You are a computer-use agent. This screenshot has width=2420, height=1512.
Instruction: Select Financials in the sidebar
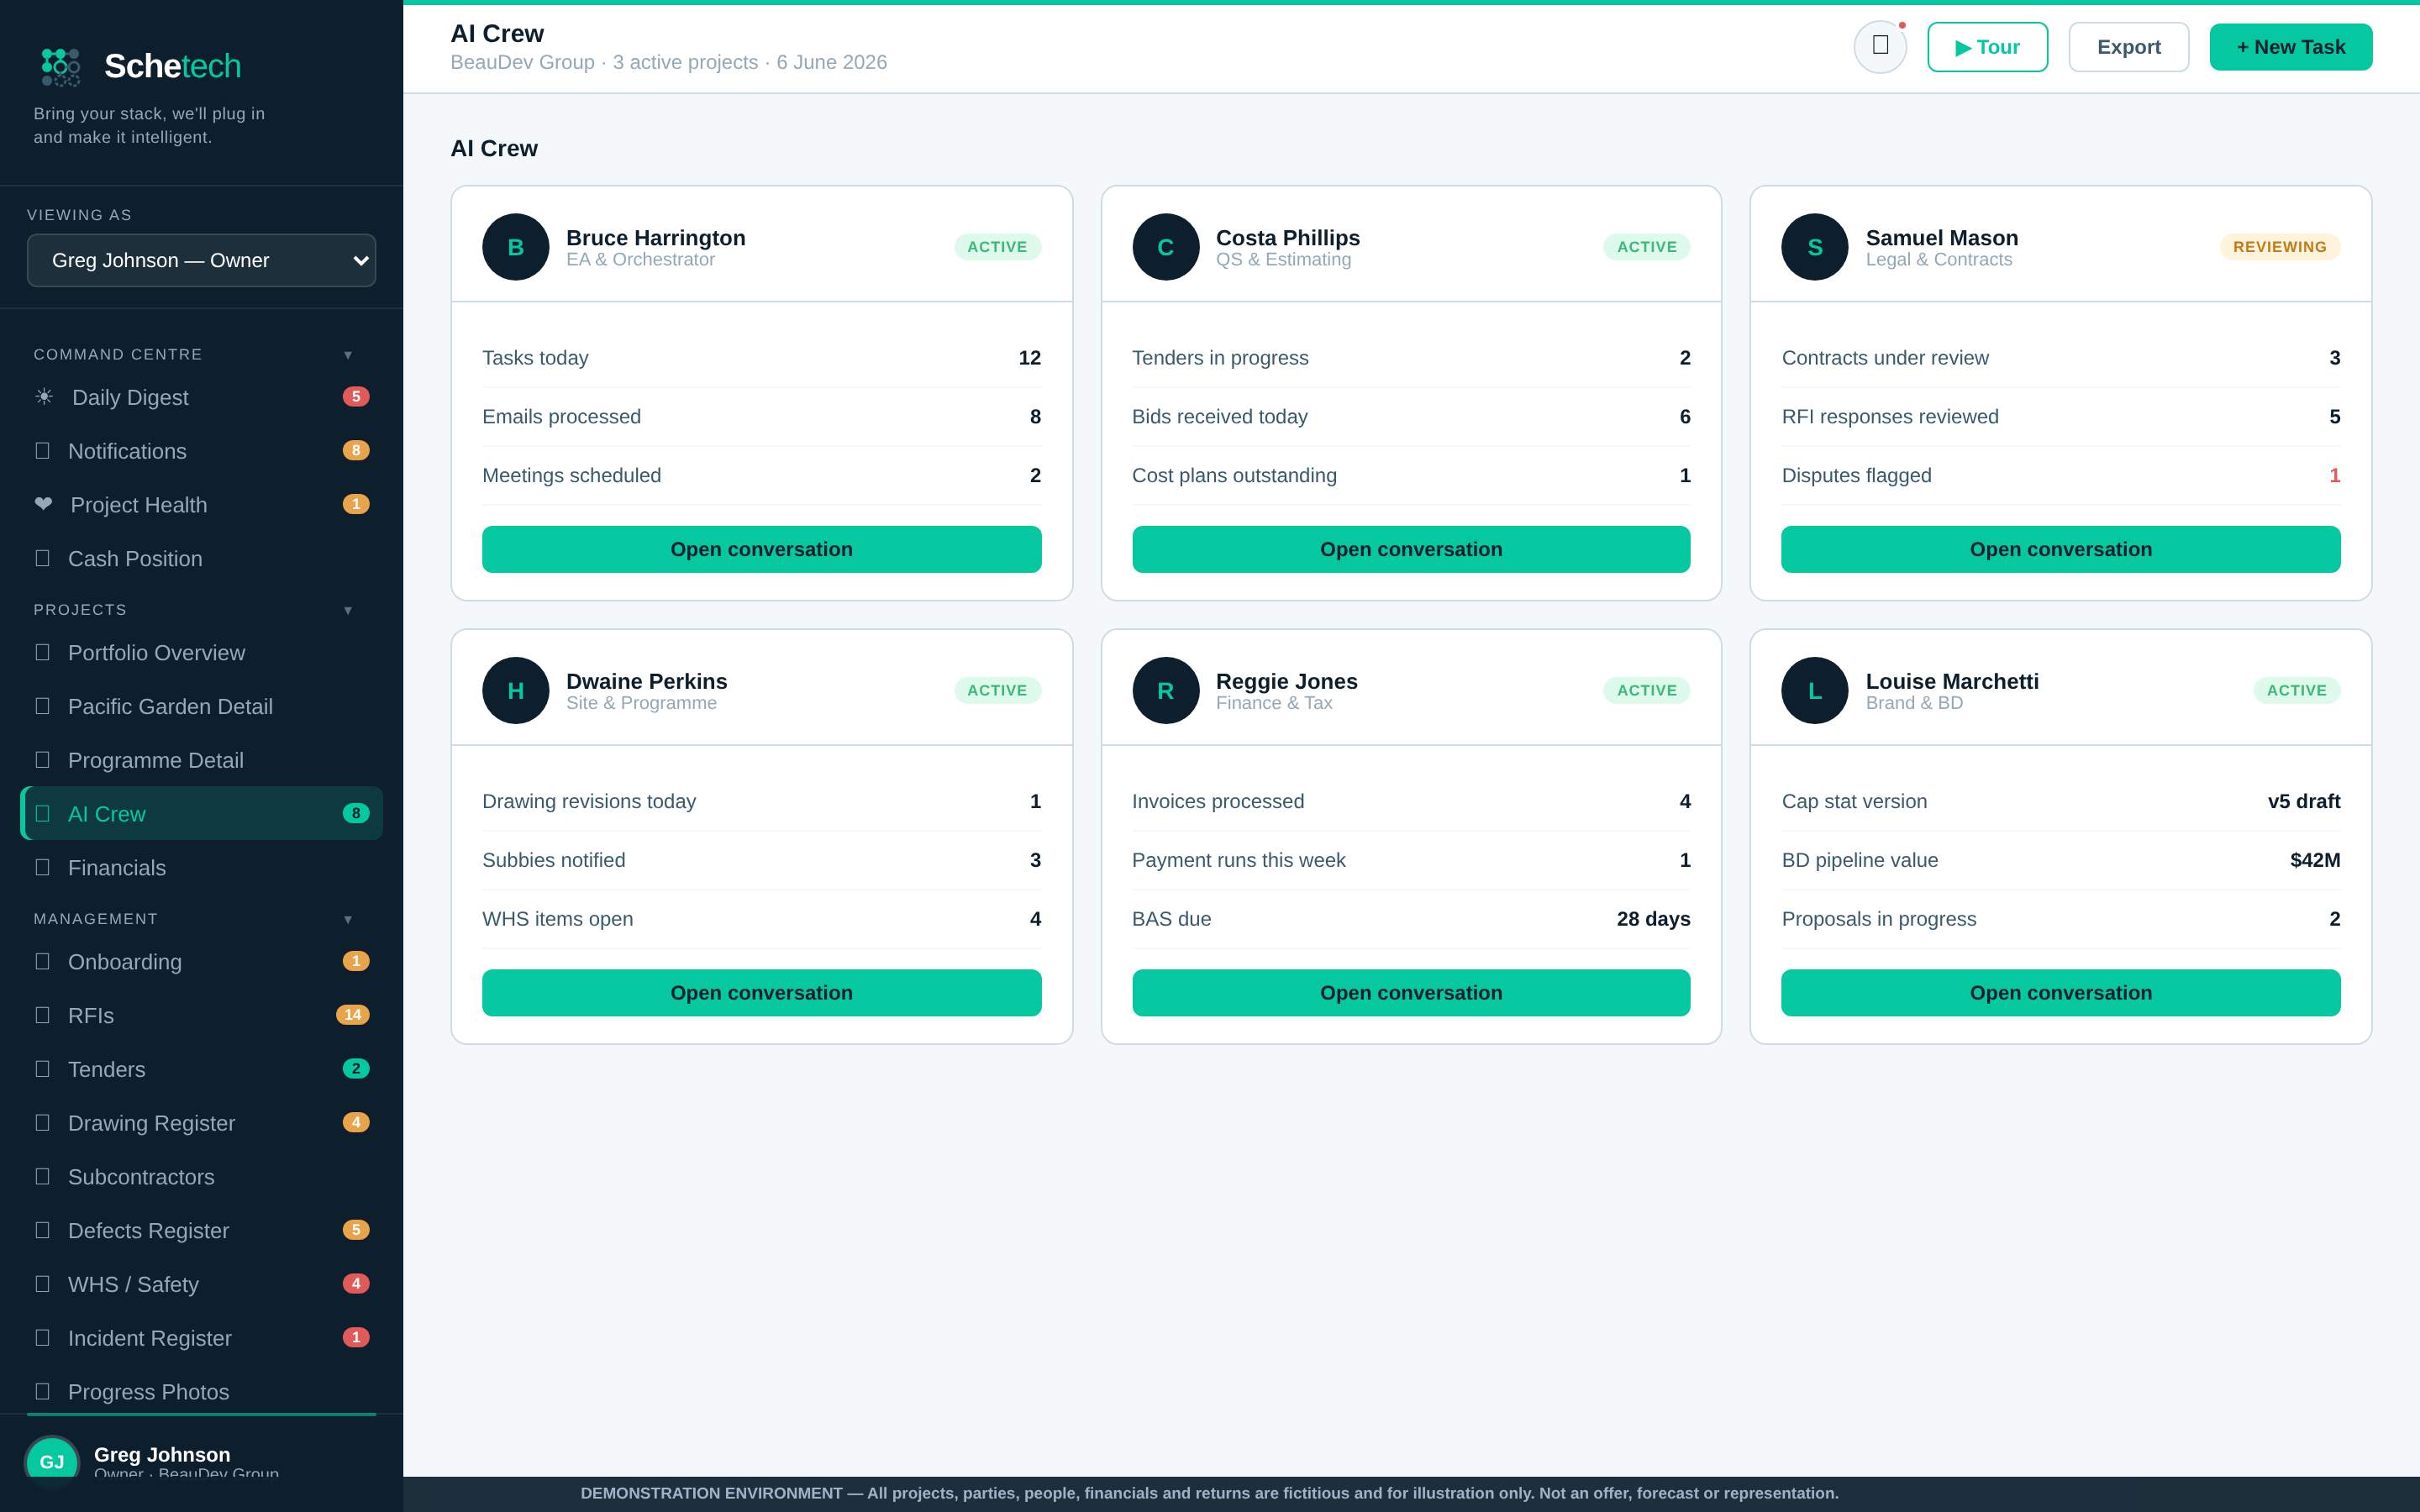[202, 867]
